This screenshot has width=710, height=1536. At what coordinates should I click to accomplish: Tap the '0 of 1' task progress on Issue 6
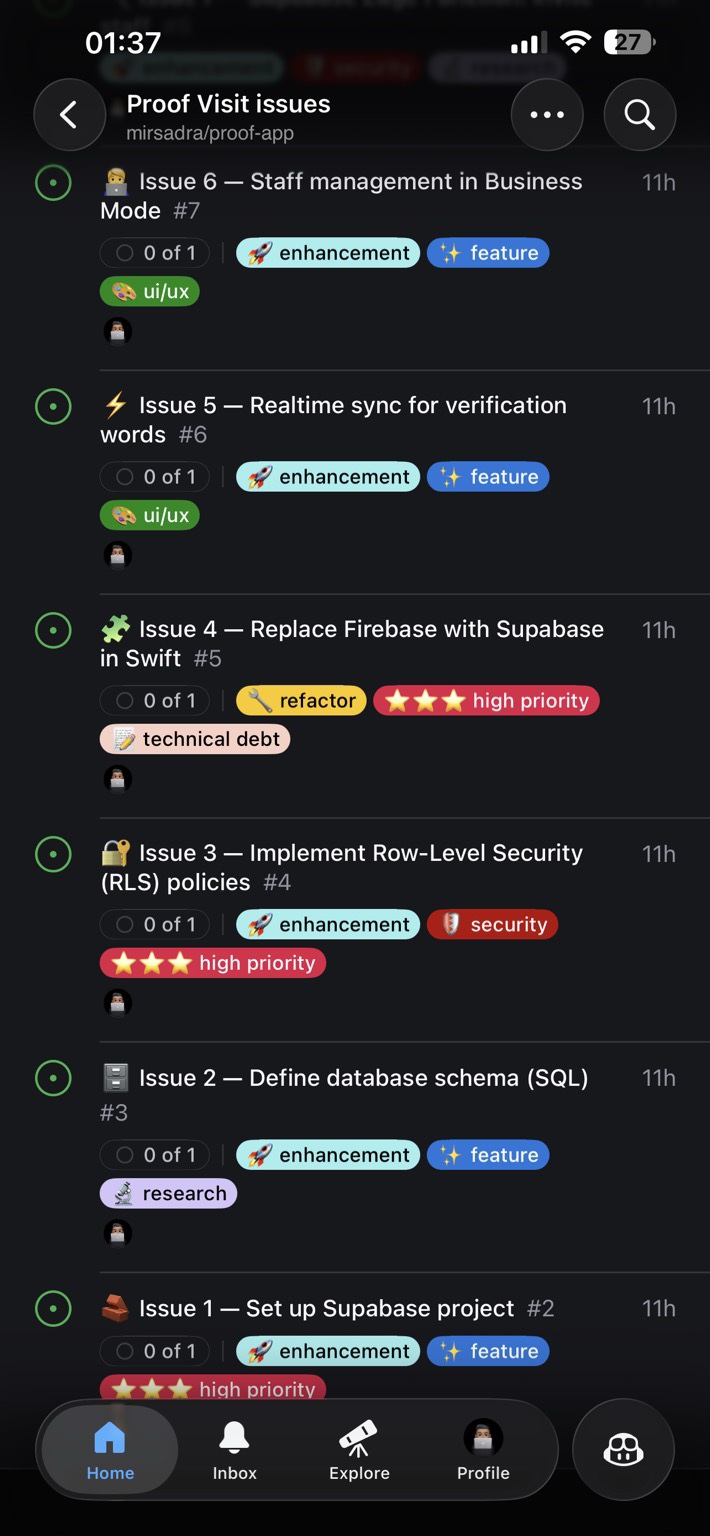click(155, 253)
